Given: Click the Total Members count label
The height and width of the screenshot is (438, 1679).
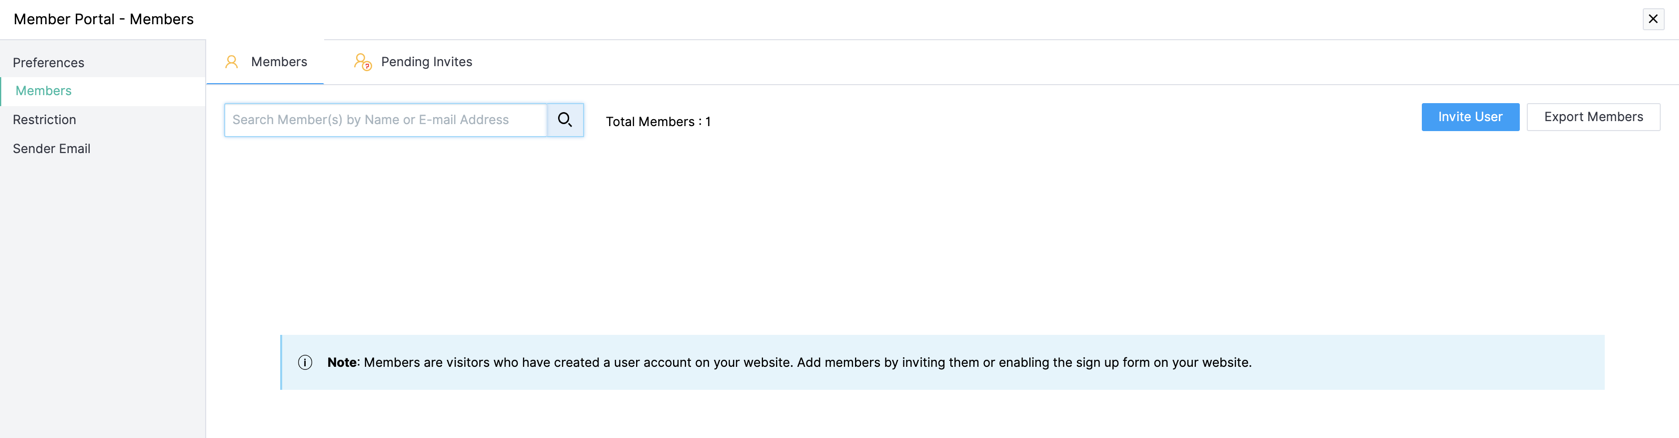Looking at the screenshot, I should click(658, 122).
